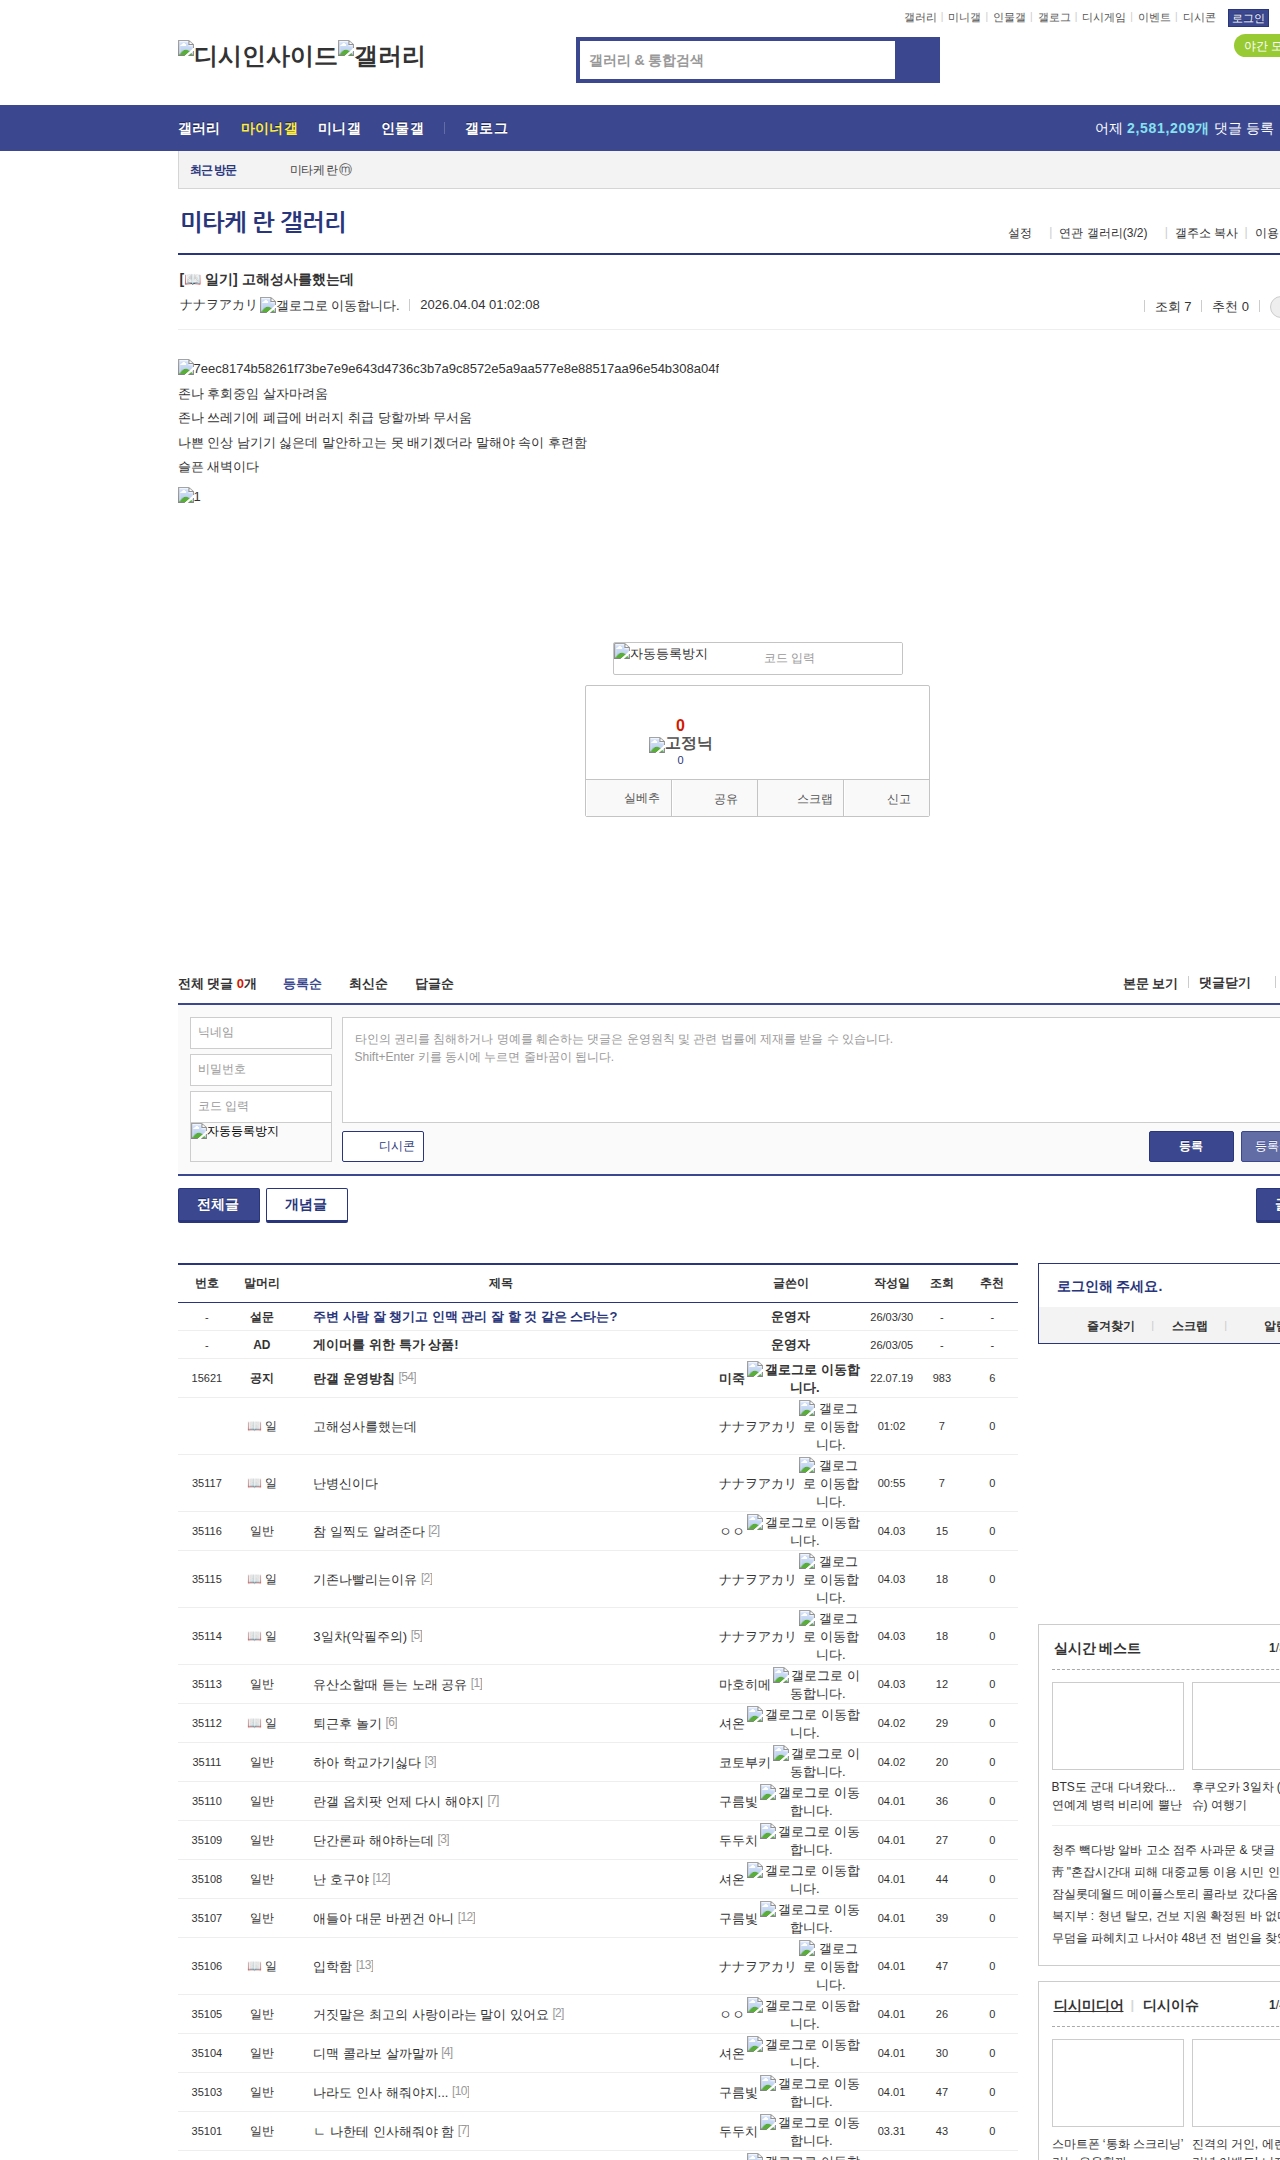
Task: Open the BTS도 군대 다녀왔다 thumbnail in 실시간 베스트
Action: 1118,1726
